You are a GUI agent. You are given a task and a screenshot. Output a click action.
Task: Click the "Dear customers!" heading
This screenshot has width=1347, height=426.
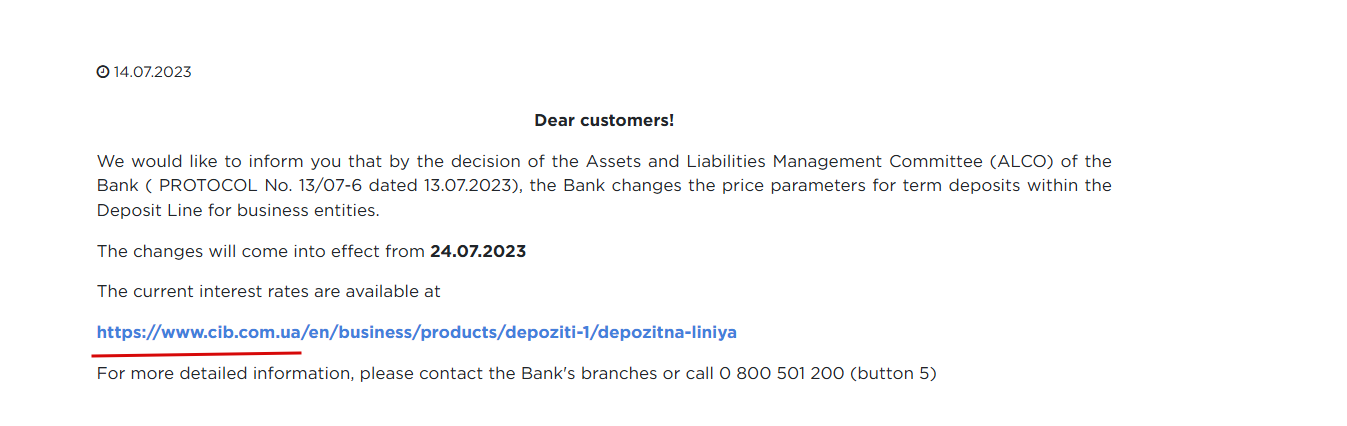[604, 120]
